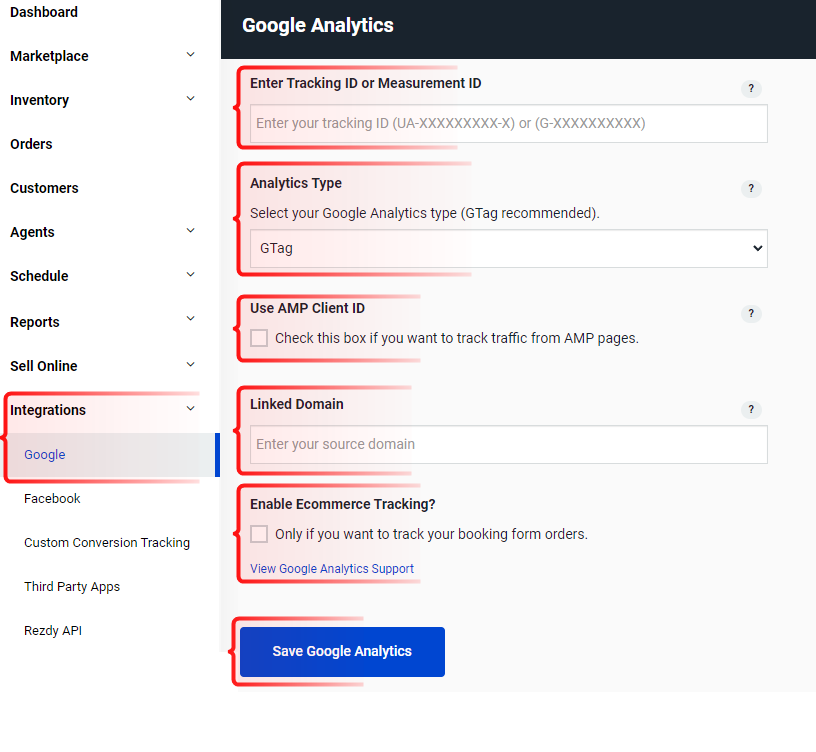The height and width of the screenshot is (752, 816).
Task: Follow the View Google Analytics Support link
Action: point(332,569)
